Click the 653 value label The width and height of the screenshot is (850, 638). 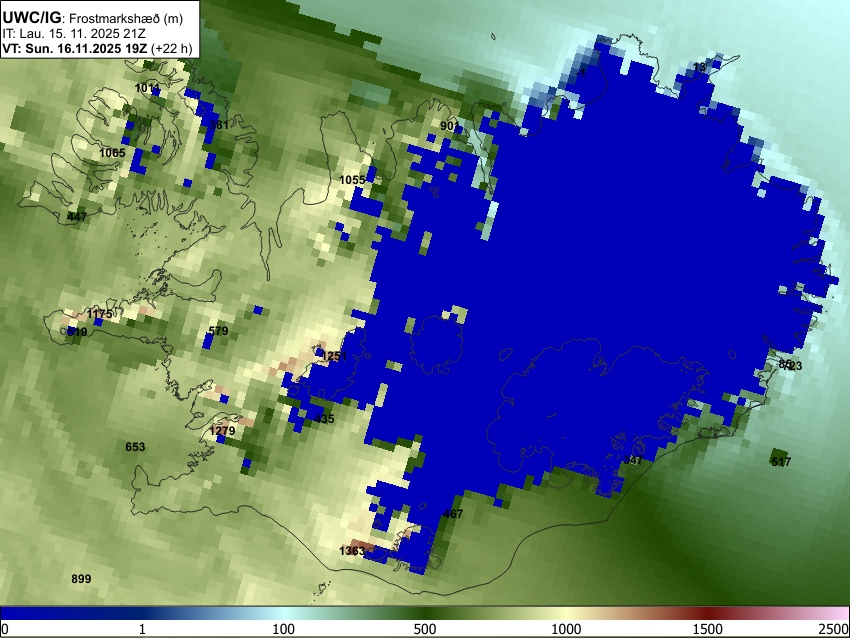135,447
